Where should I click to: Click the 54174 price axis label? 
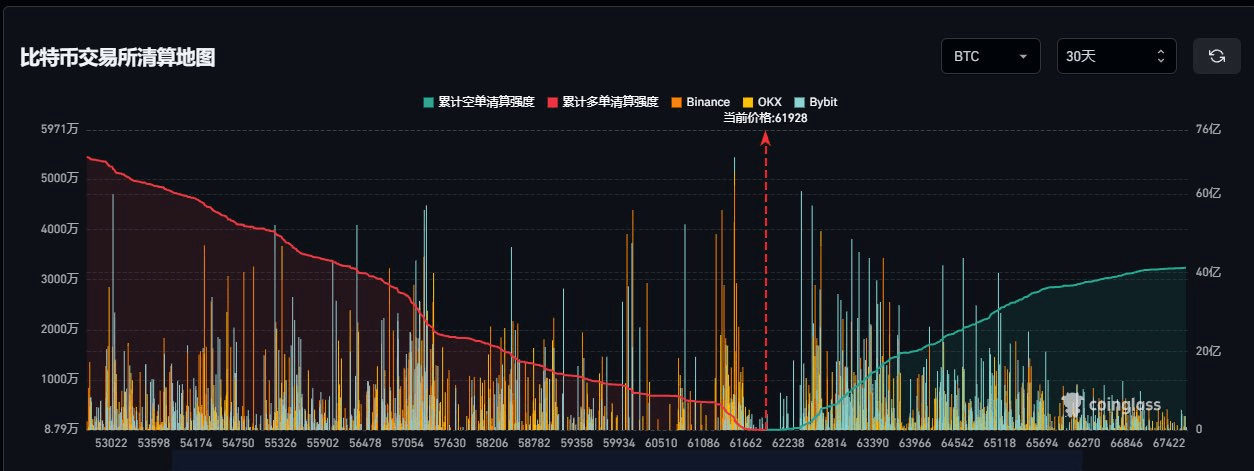click(x=195, y=443)
